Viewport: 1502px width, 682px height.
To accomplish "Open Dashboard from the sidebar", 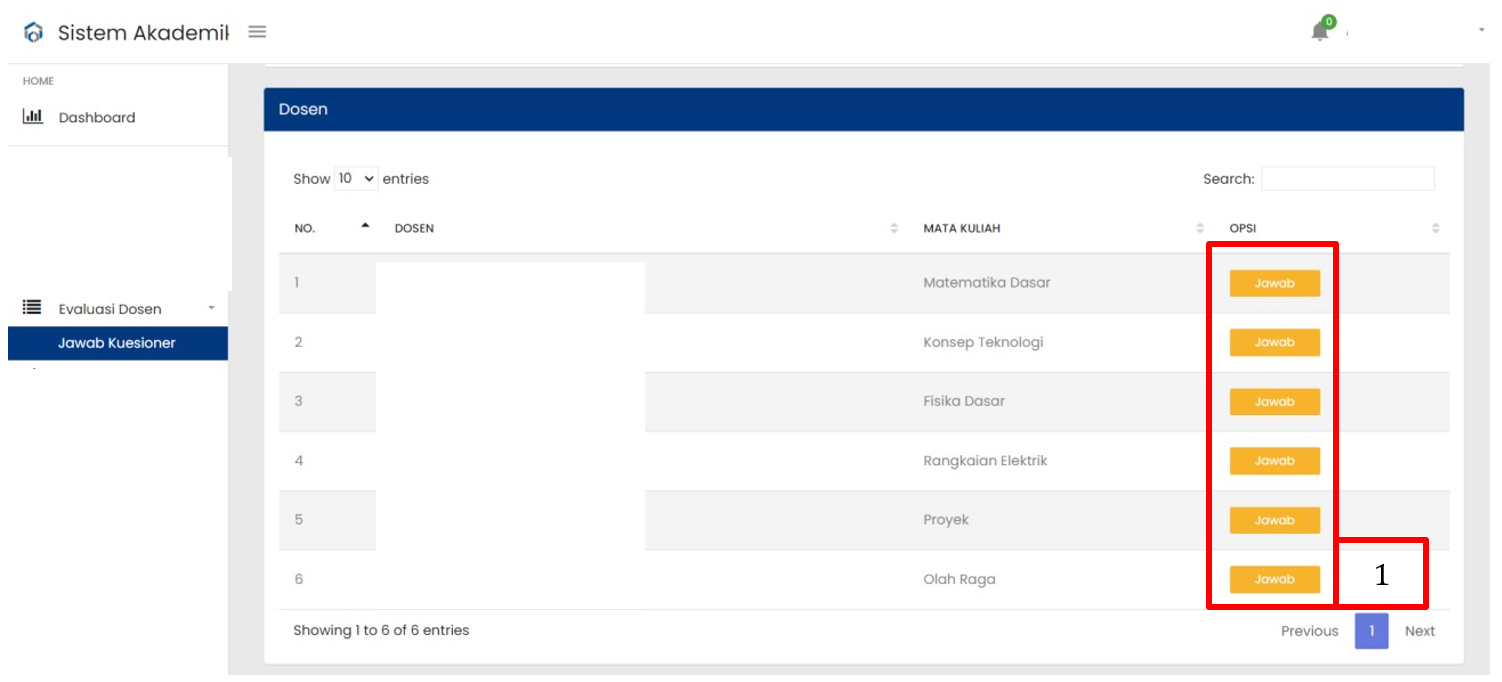I will click(x=96, y=117).
